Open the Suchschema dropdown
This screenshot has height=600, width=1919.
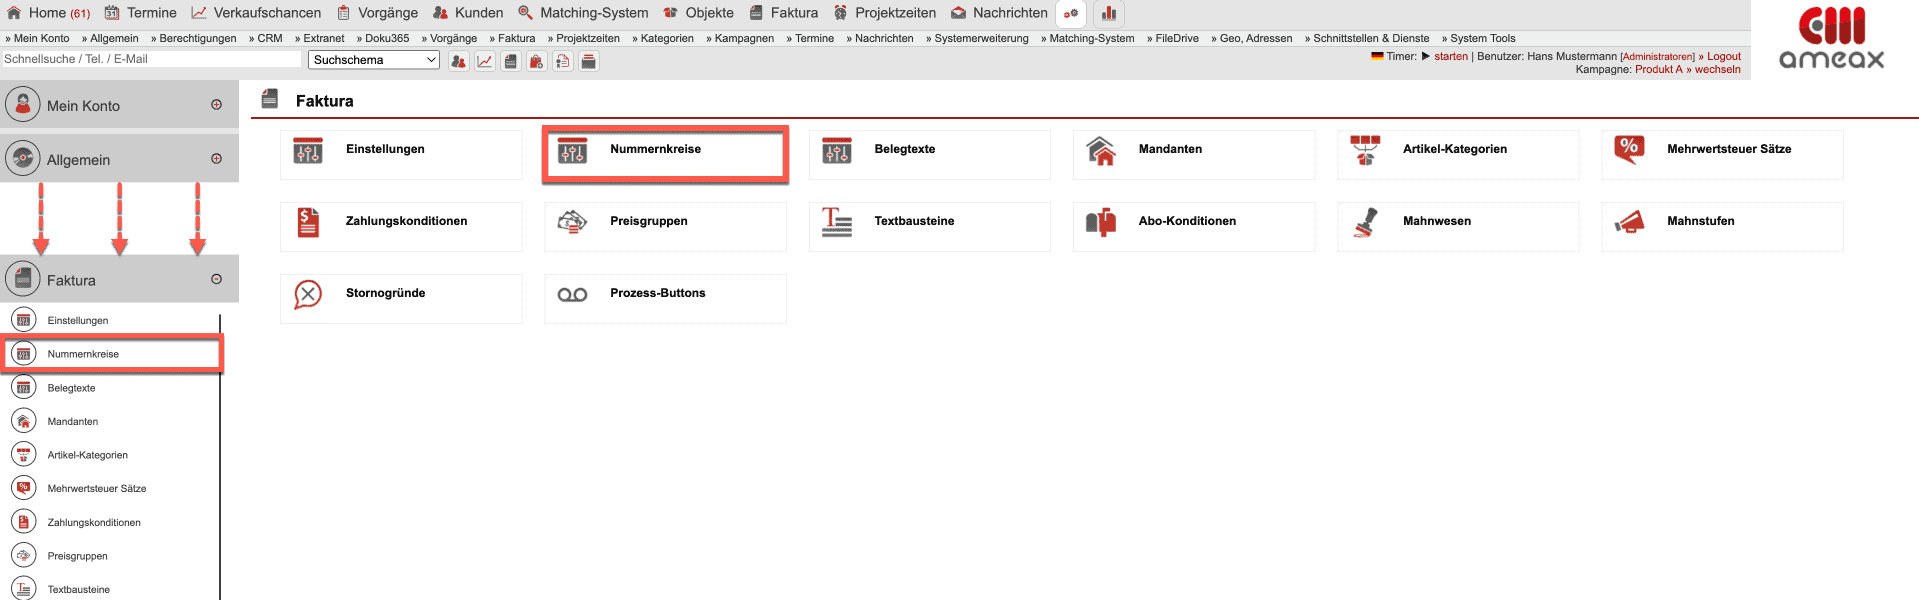[374, 60]
